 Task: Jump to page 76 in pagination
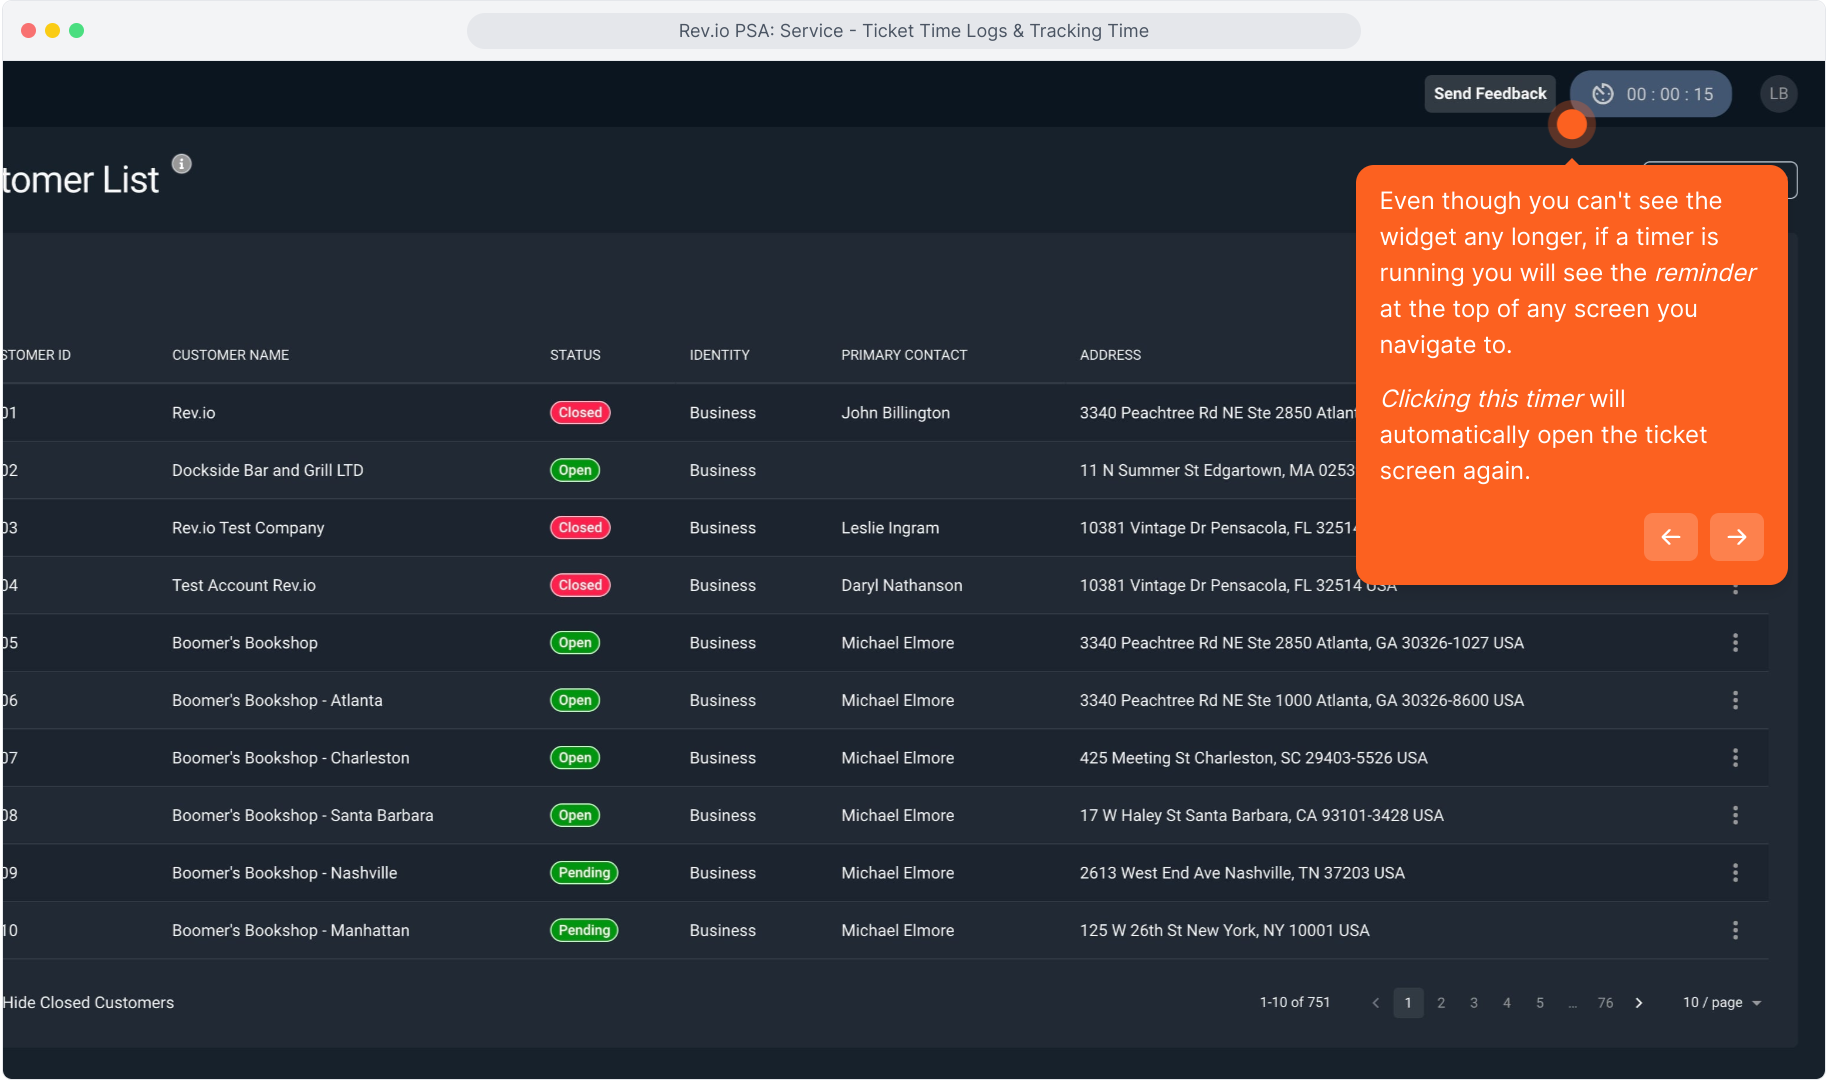pos(1605,1002)
